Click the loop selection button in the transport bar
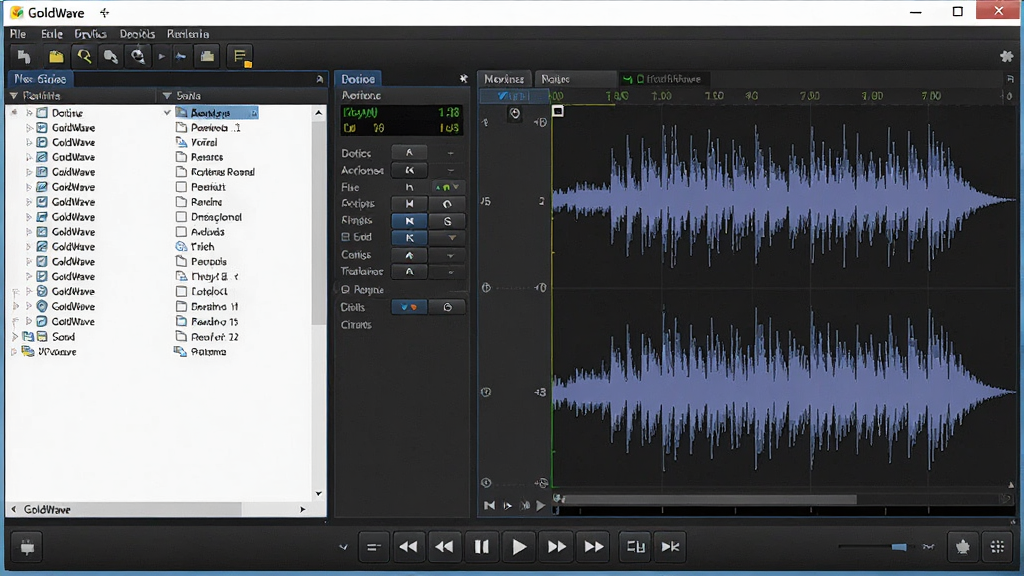 coord(635,547)
